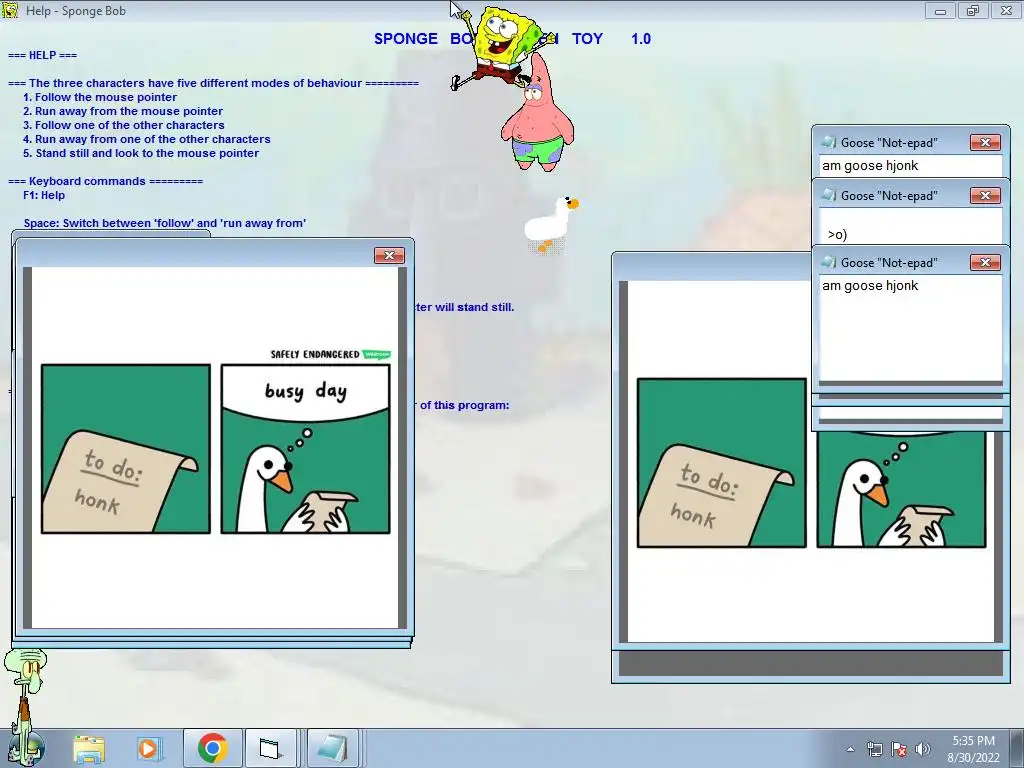Click the top Goose "Not-epad" title text
The width and height of the screenshot is (1024, 768).
[889, 142]
